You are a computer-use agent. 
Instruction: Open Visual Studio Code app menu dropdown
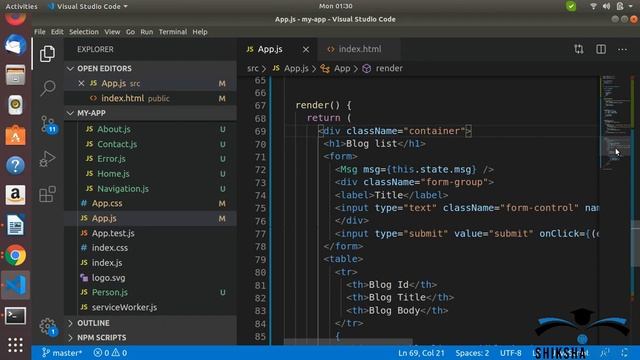point(87,6)
